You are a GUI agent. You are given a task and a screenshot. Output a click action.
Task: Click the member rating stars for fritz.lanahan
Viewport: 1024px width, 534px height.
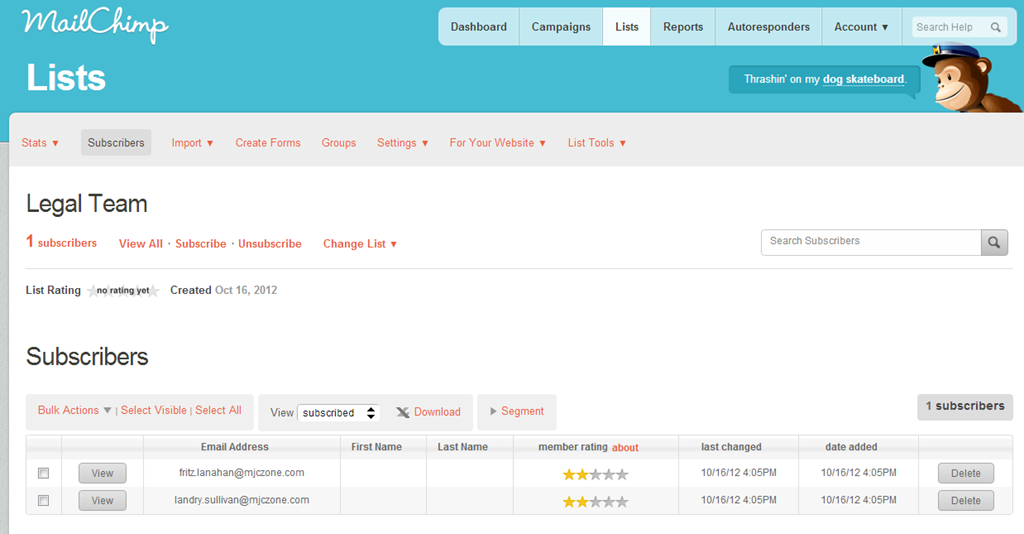point(595,474)
